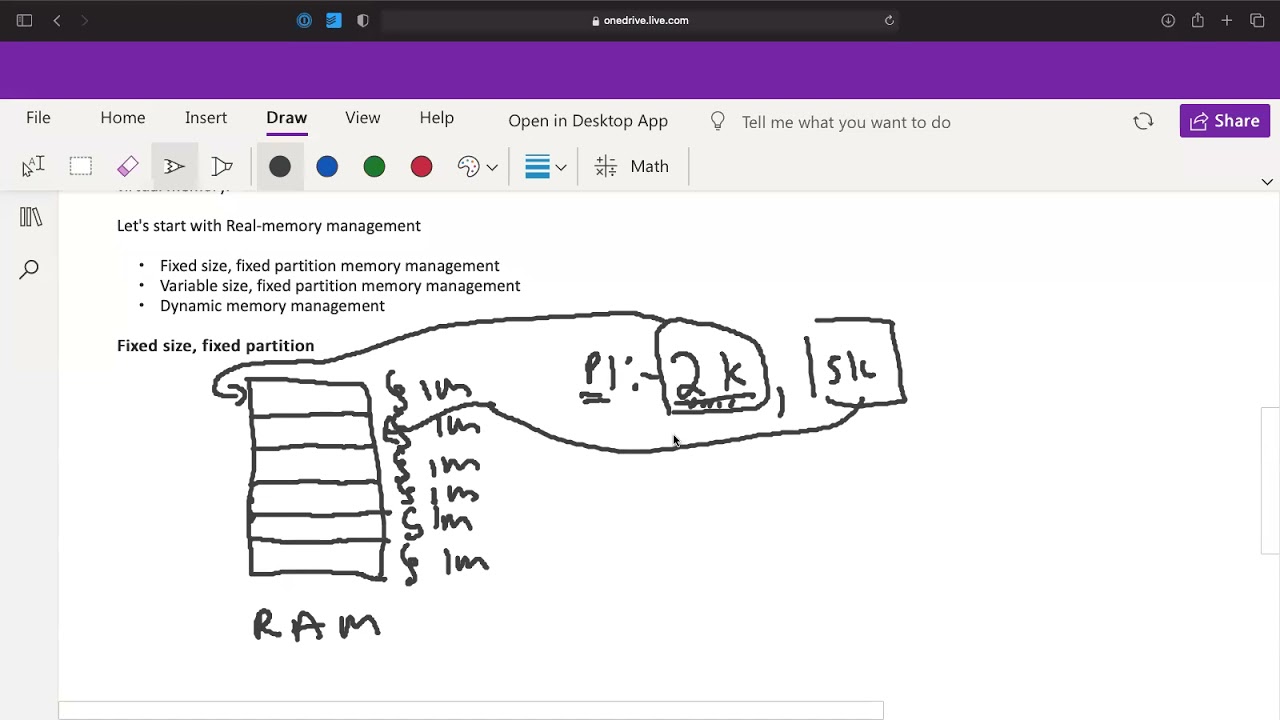This screenshot has height=720, width=1280.
Task: Pick the green ink color
Action: (374, 167)
